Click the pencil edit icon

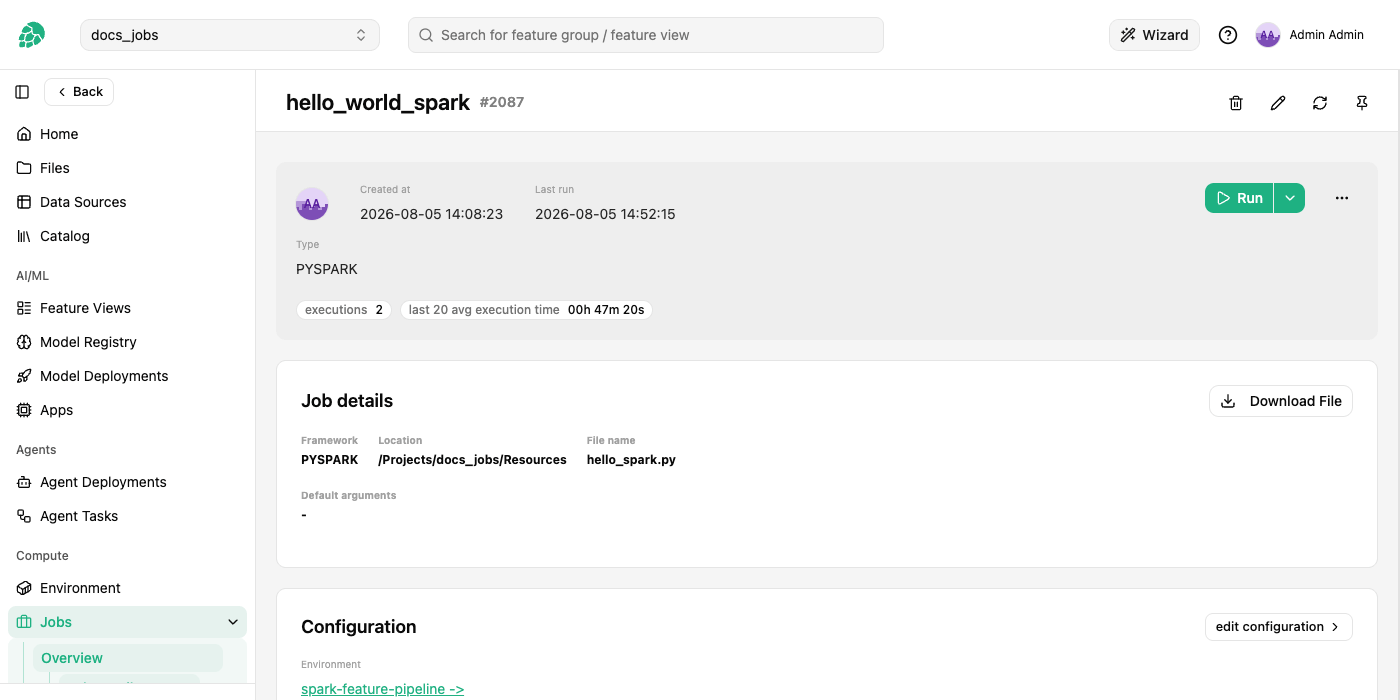(x=1278, y=103)
